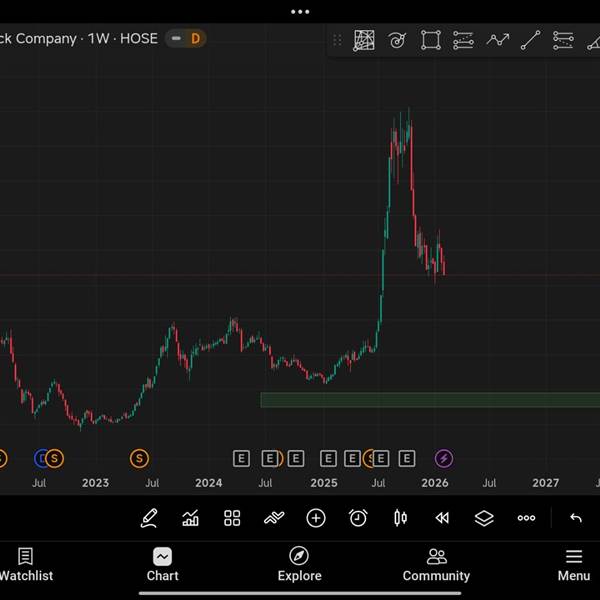Image resolution: width=600 pixels, height=600 pixels.
Task: Tap the compare symbols wavy-line icon
Action: click(274, 518)
